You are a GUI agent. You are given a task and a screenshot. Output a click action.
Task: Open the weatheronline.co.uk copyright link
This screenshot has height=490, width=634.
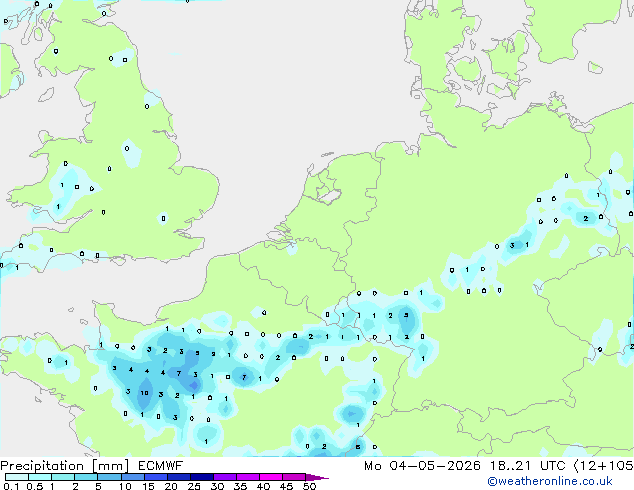click(x=550, y=481)
